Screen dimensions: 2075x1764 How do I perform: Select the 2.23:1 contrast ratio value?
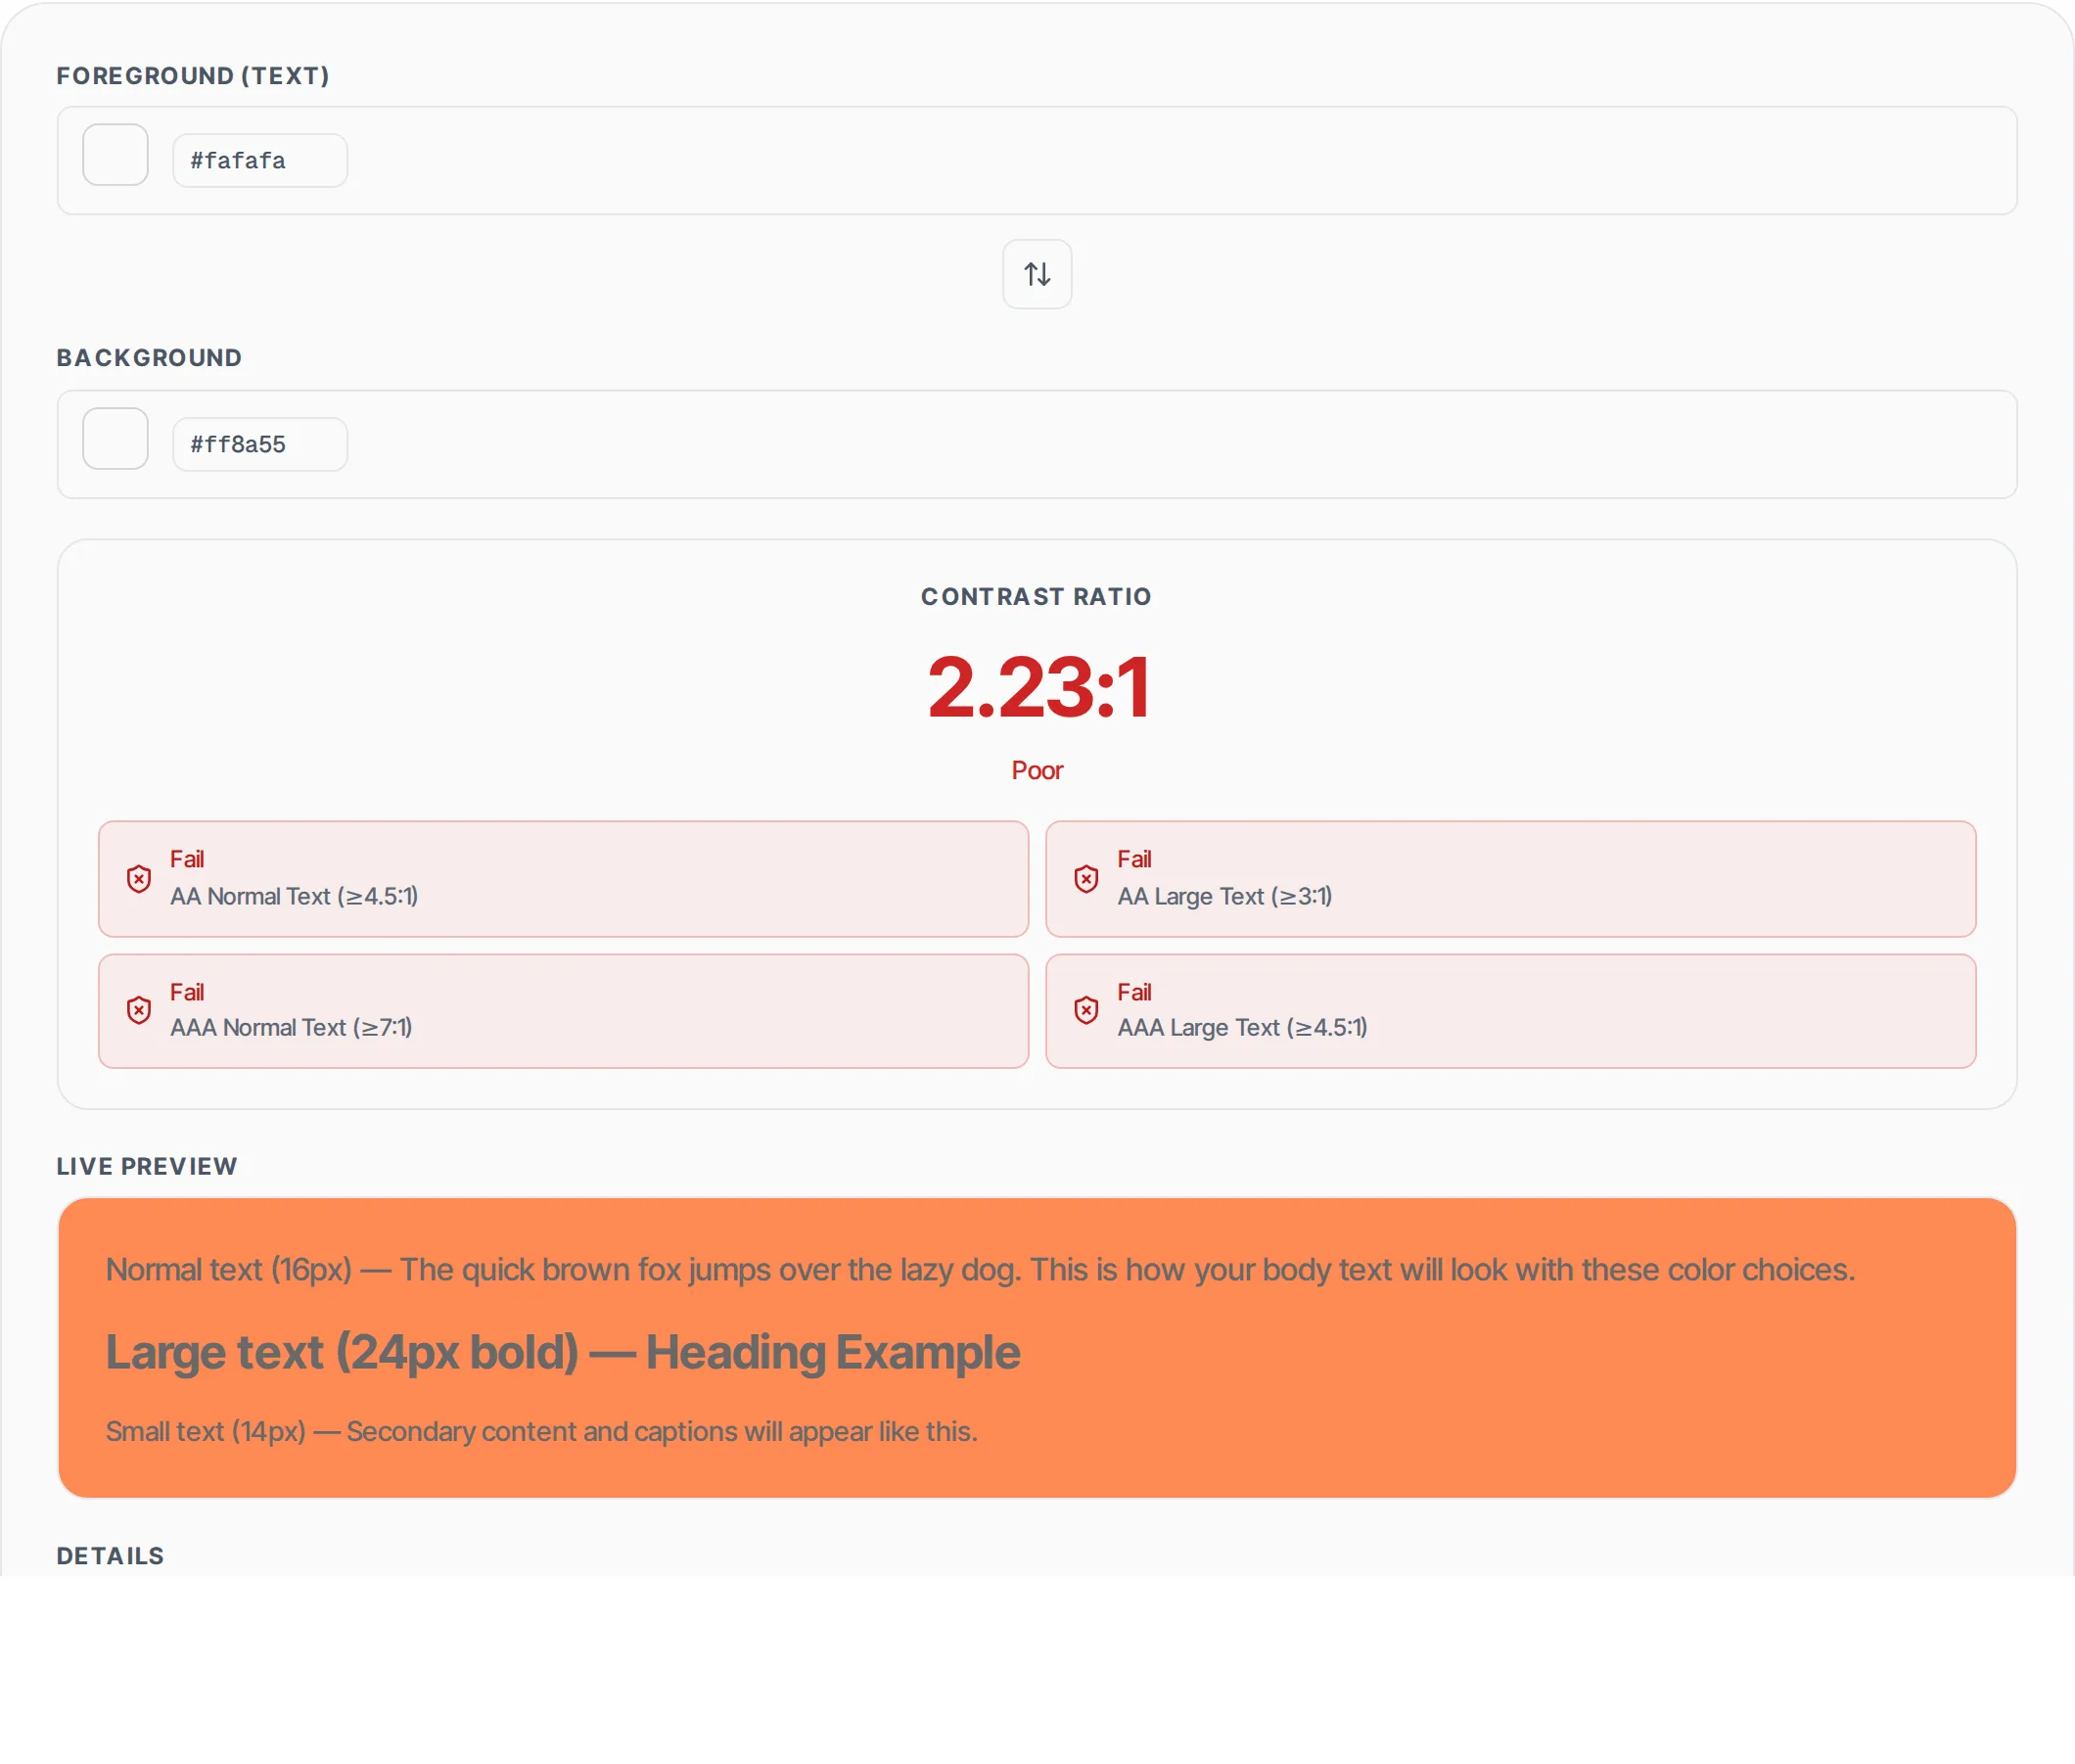[1038, 687]
